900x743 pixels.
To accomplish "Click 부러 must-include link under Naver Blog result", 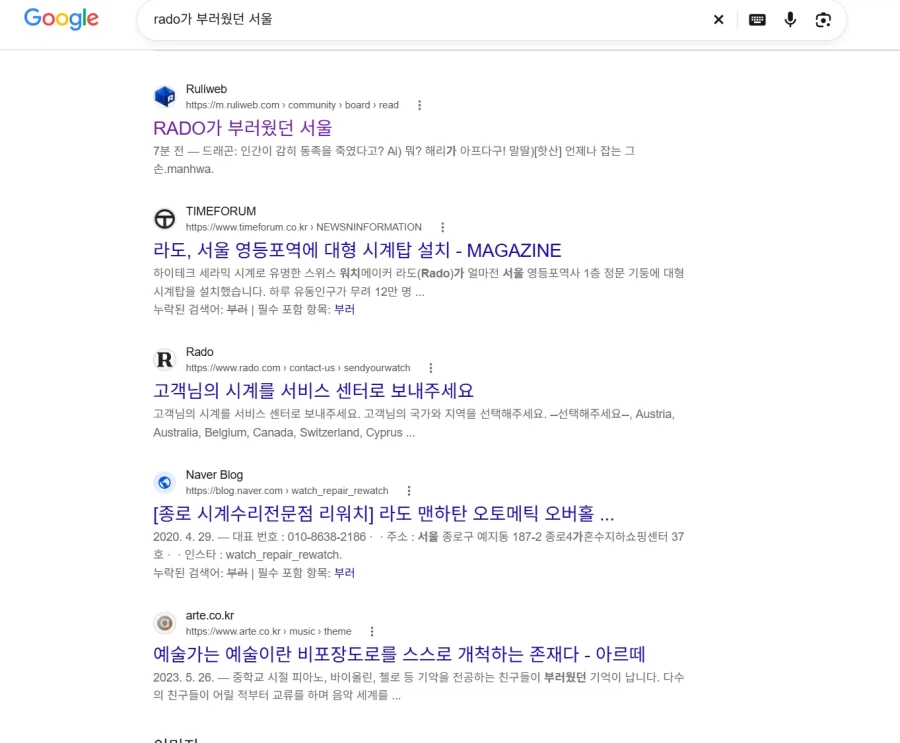I will (x=344, y=573).
